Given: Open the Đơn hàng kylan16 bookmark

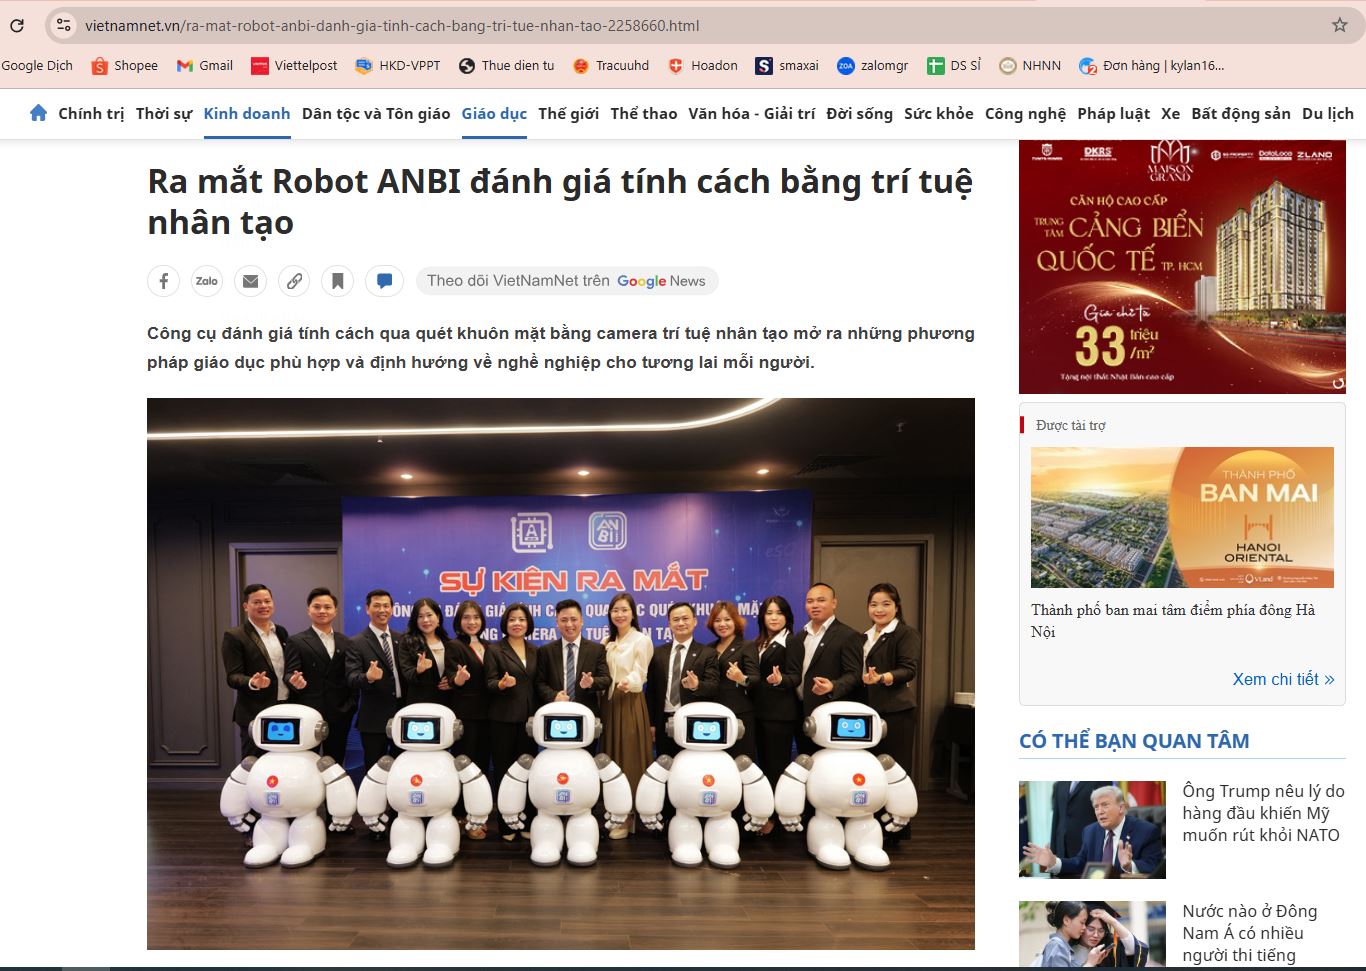Looking at the screenshot, I should pyautogui.click(x=1152, y=66).
